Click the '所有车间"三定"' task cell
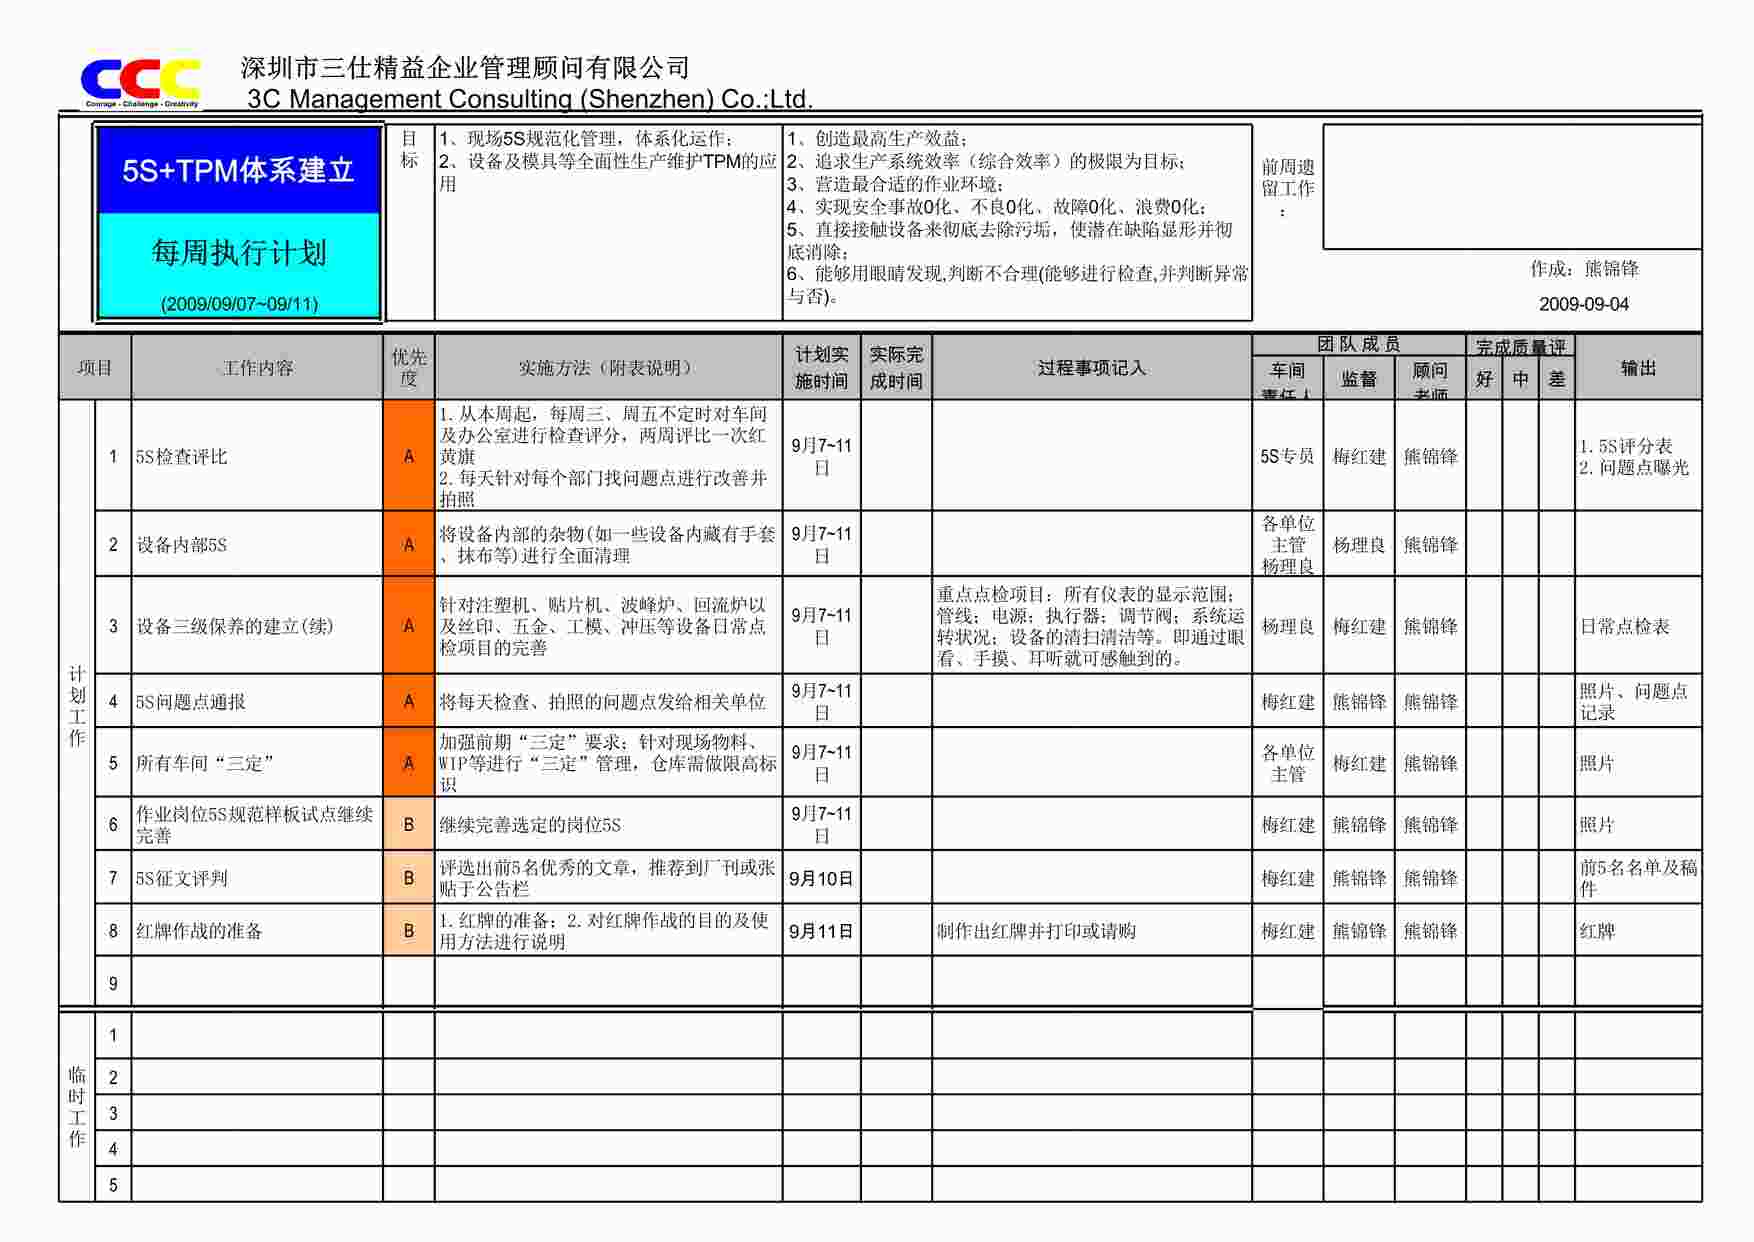The width and height of the screenshot is (1754, 1242). pyautogui.click(x=257, y=763)
